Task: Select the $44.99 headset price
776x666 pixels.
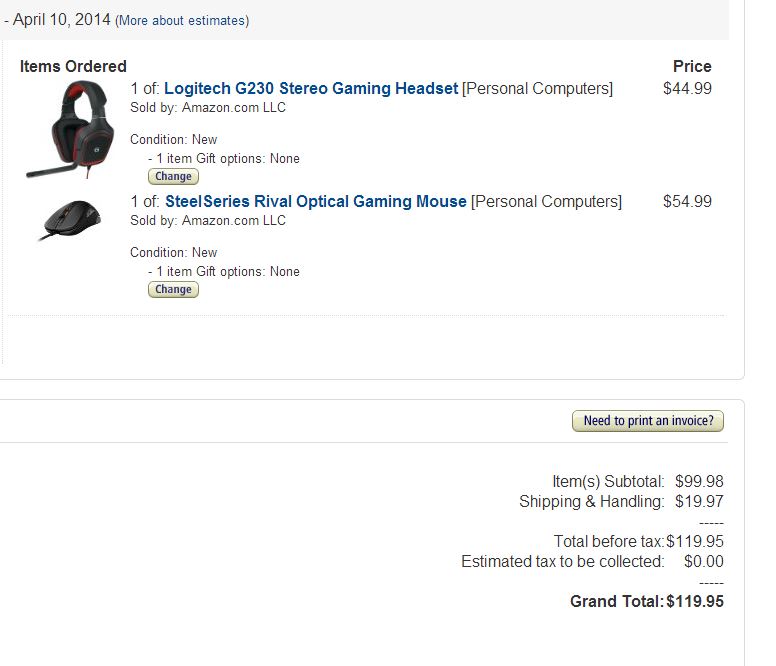Action: [x=687, y=89]
